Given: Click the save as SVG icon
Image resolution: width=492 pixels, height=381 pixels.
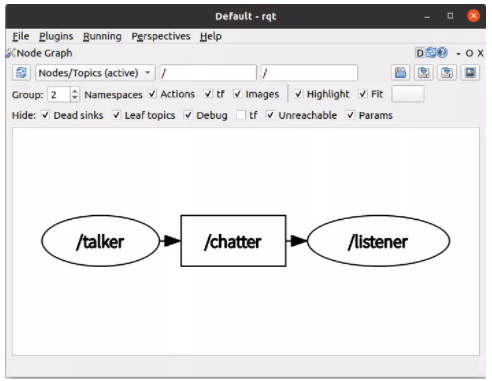Looking at the screenshot, I should click(x=447, y=73).
